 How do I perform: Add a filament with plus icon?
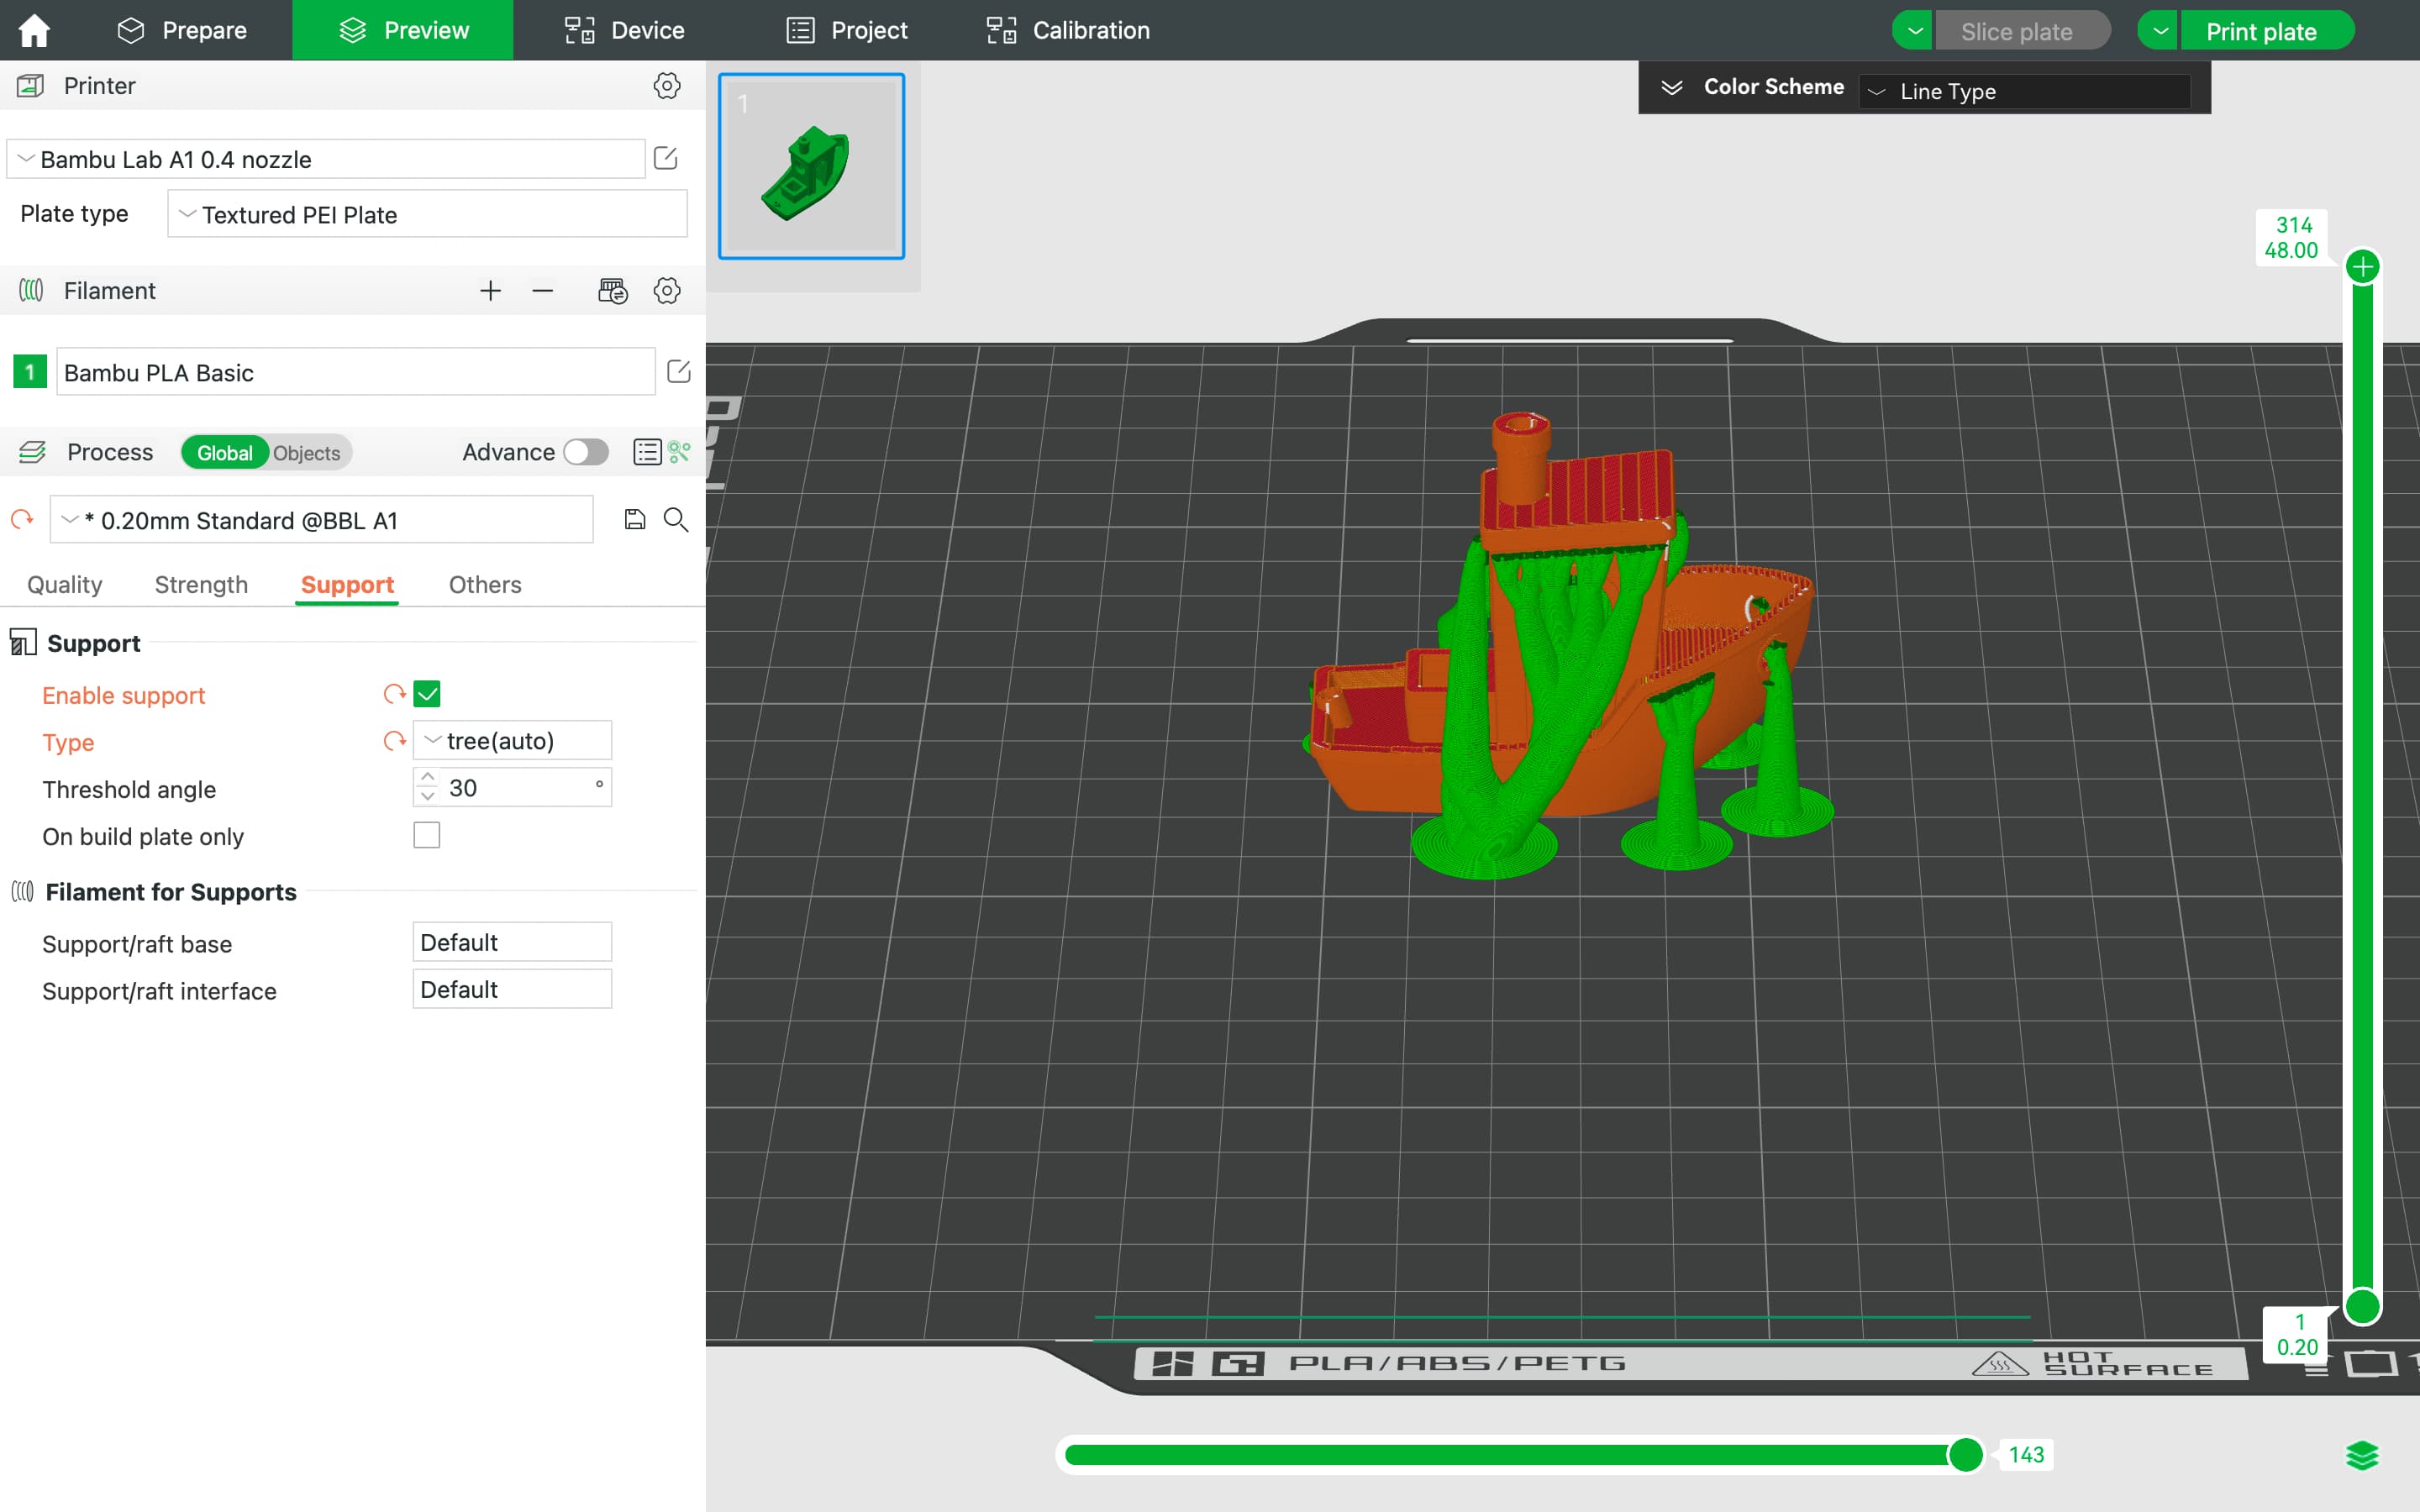point(490,291)
